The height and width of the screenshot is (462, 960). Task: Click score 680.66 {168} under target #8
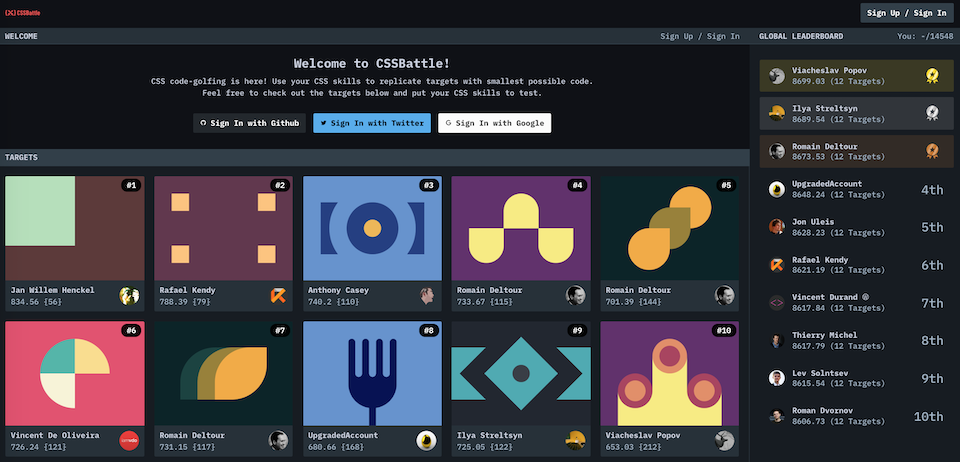[x=336, y=447]
